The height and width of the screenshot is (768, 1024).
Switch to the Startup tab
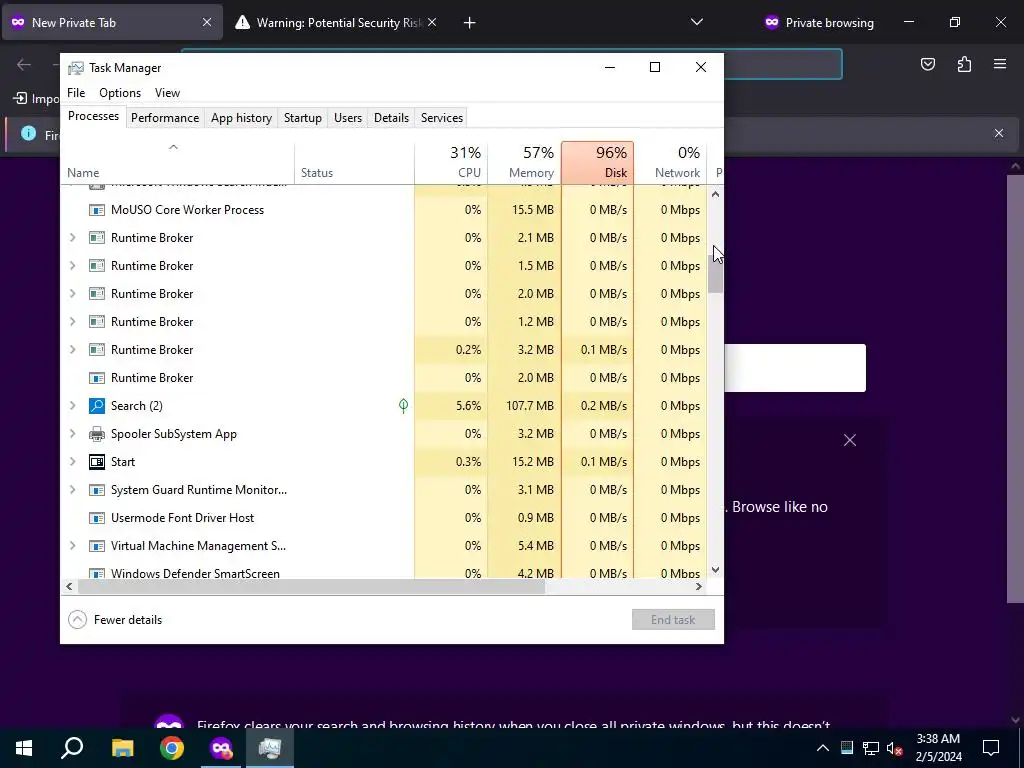click(x=302, y=118)
